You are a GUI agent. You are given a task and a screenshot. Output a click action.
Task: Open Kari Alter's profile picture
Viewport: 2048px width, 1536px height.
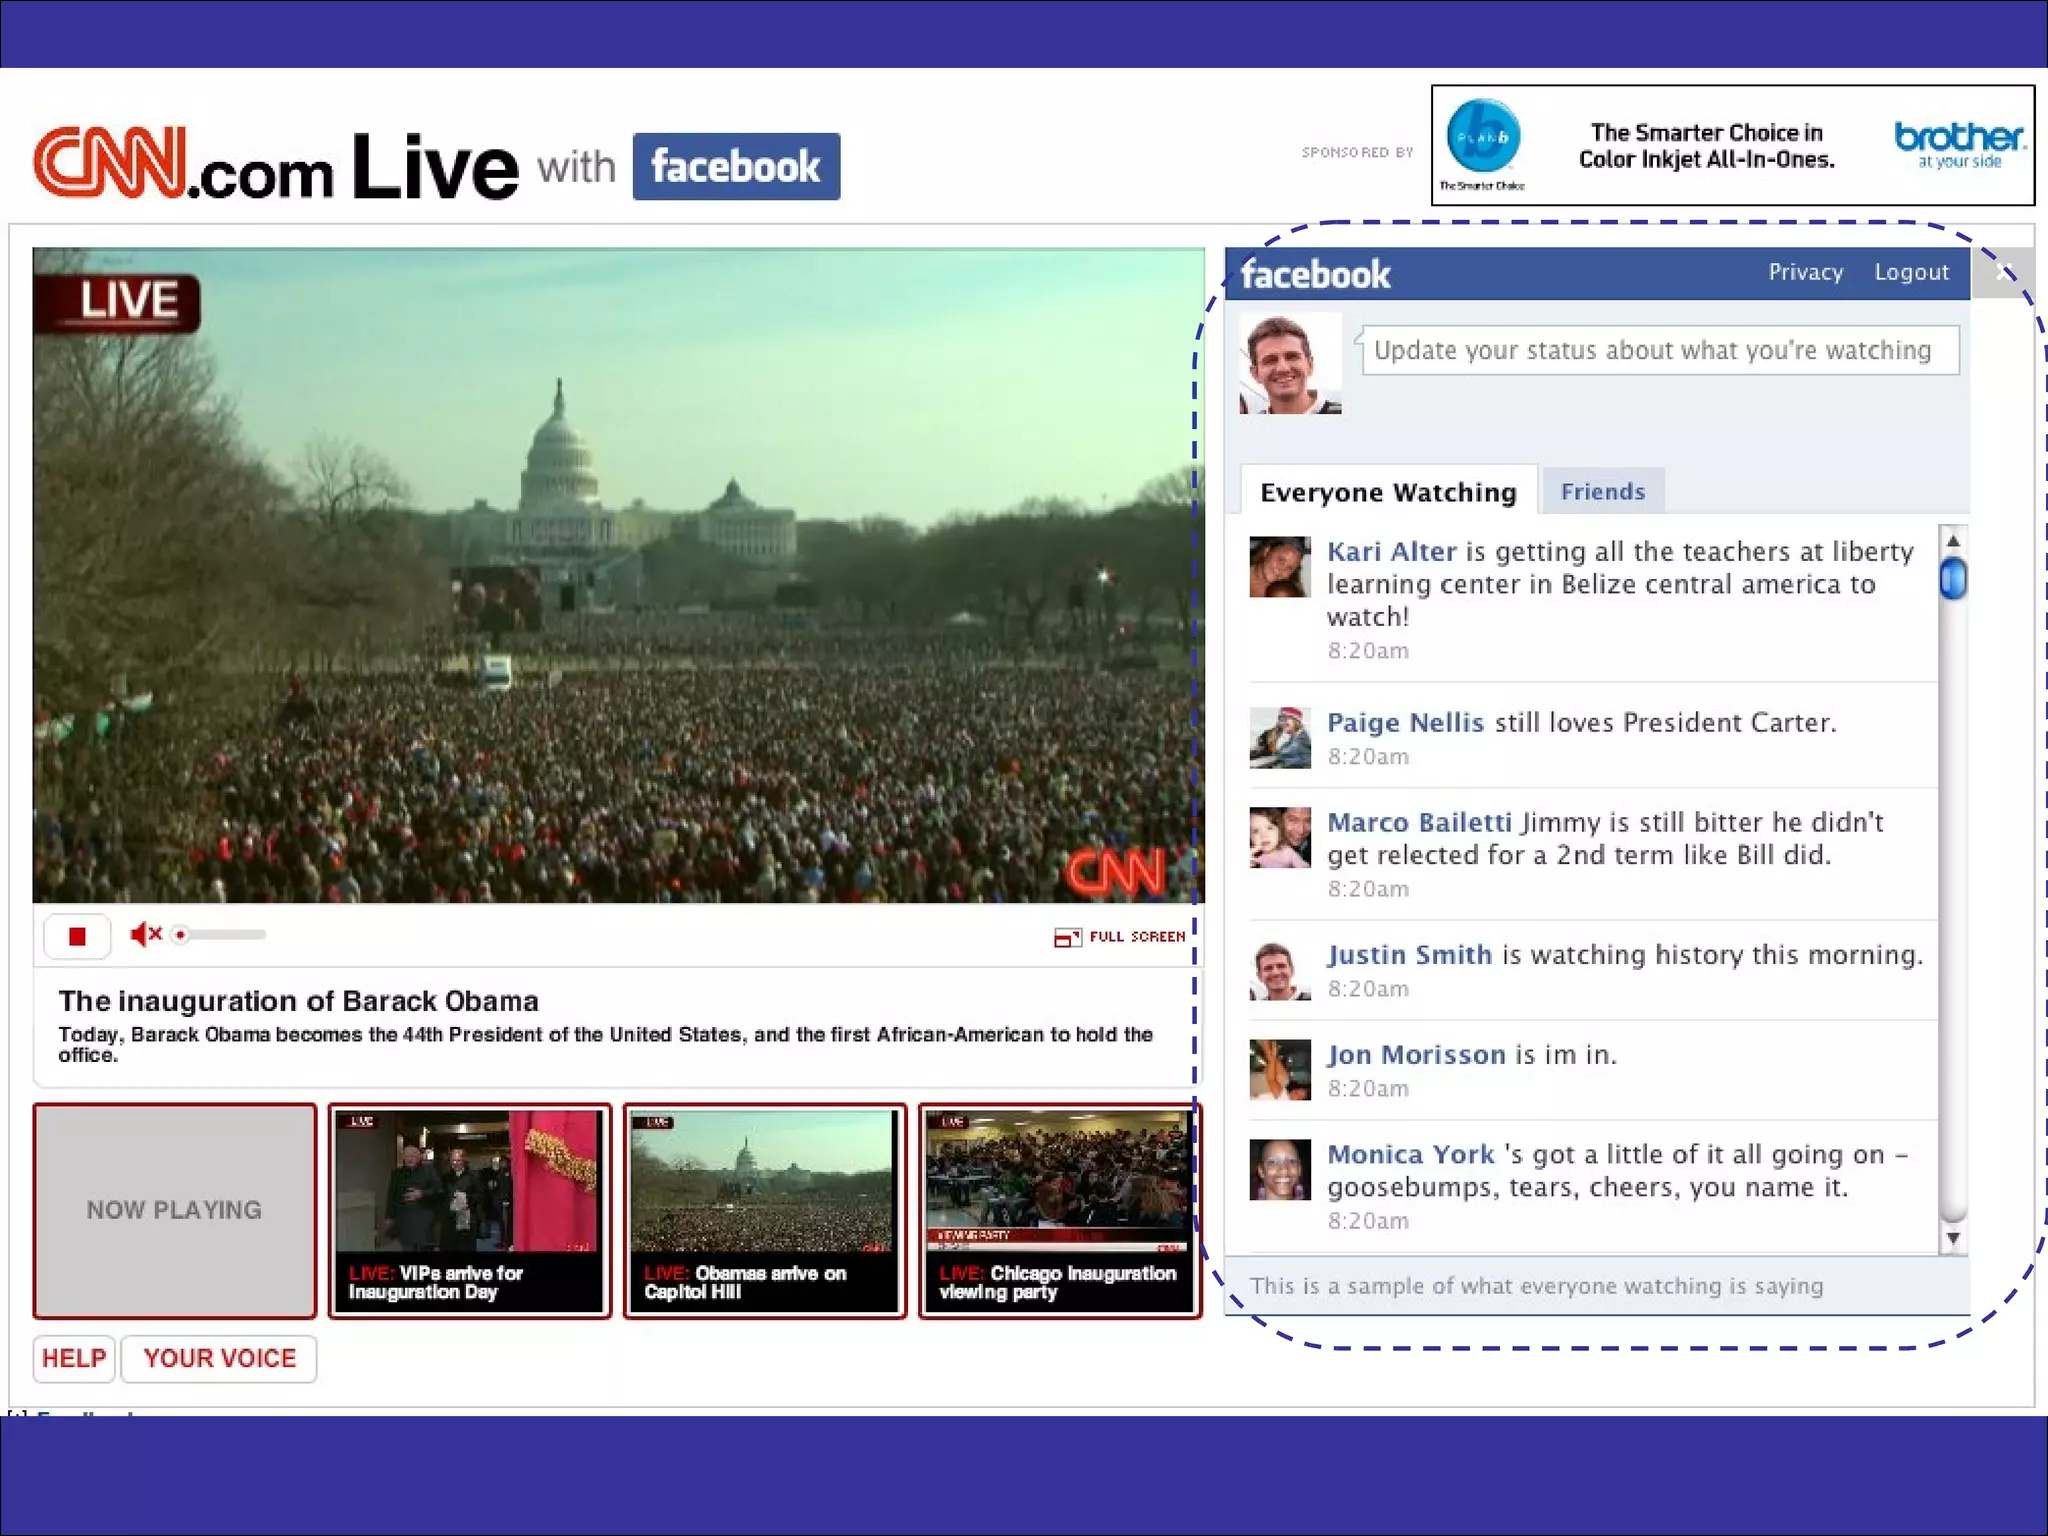(x=1279, y=567)
